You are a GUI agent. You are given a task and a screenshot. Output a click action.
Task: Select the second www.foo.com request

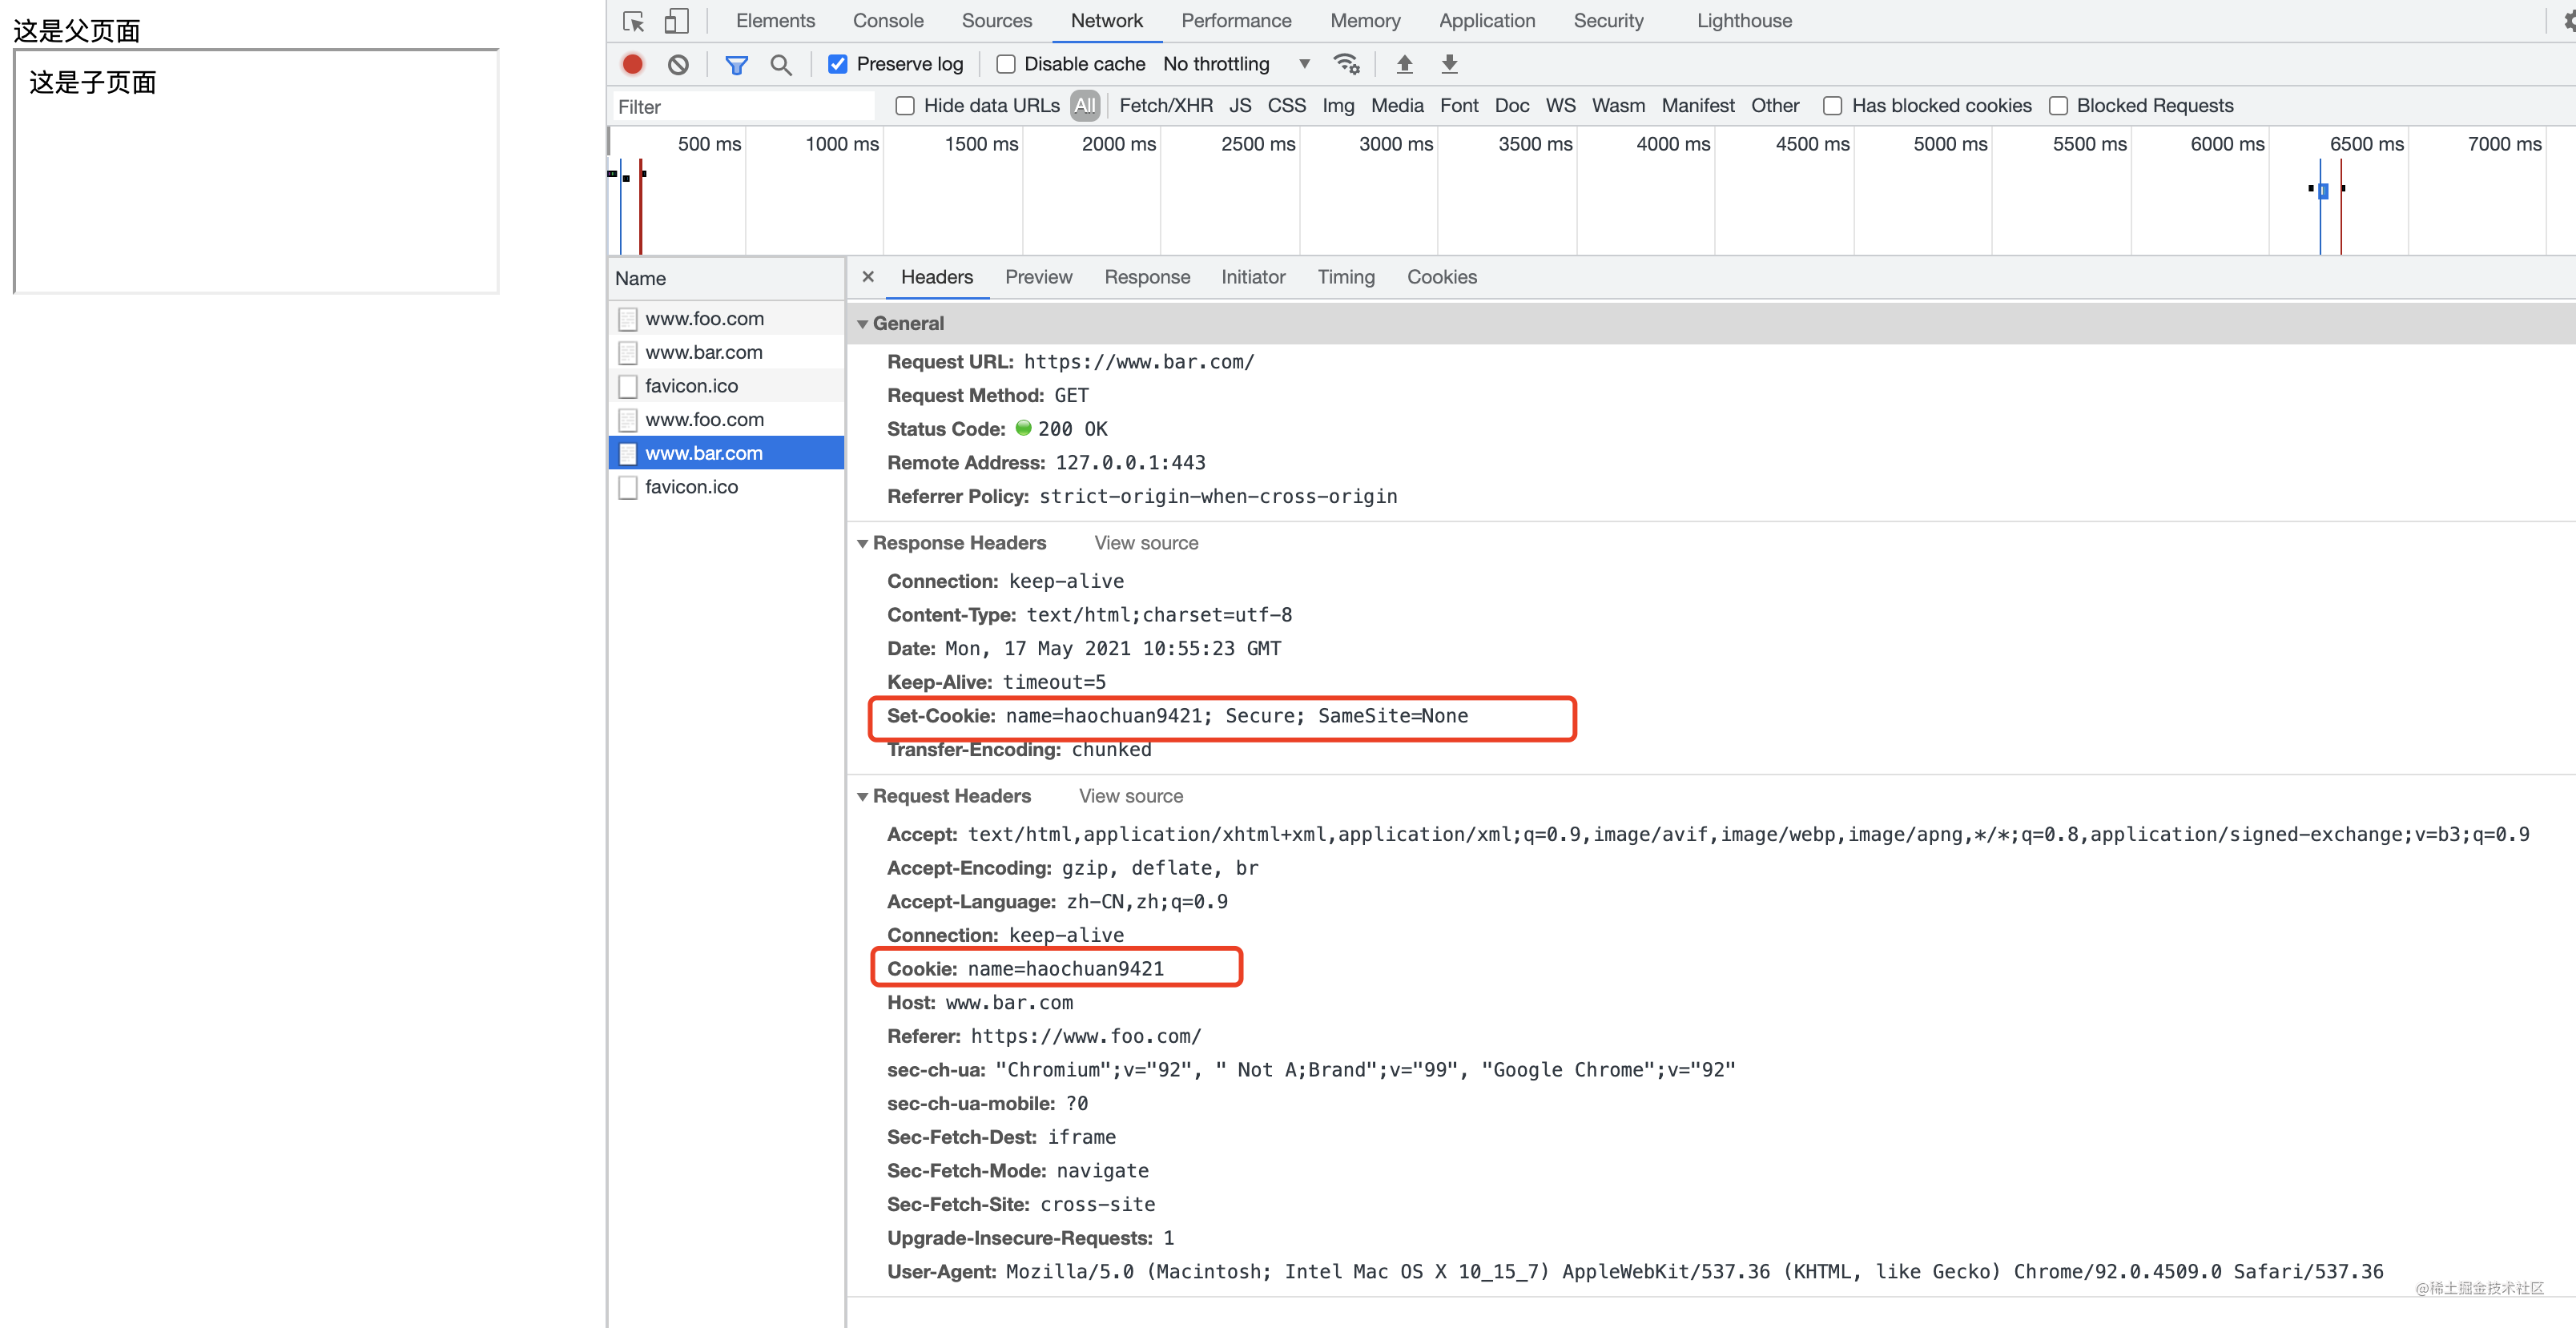[726, 420]
